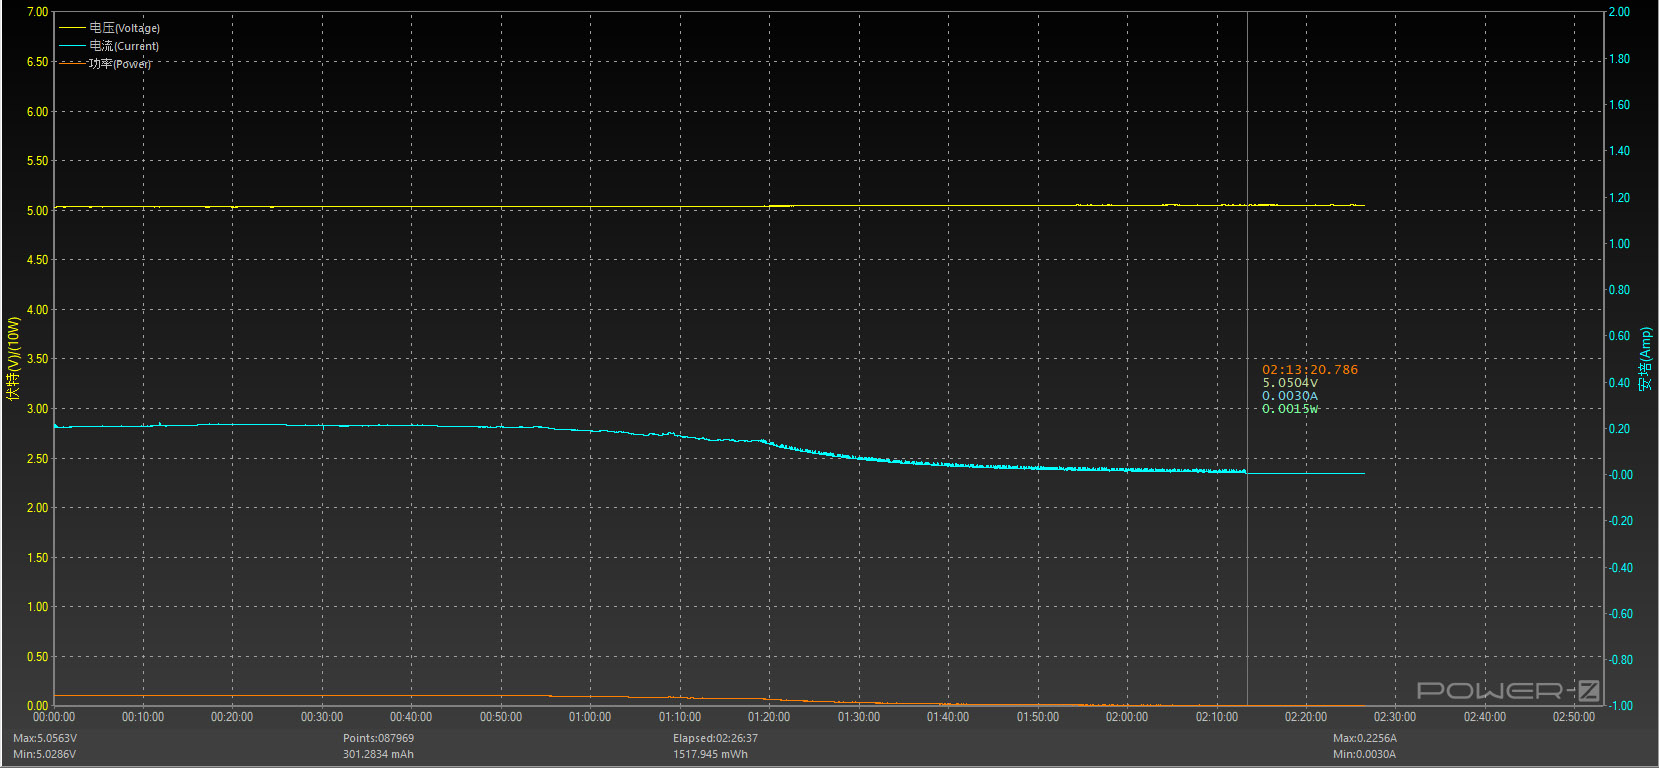The width and height of the screenshot is (1659, 768).
Task: Click the Max:0.2256A status entry
Action: (1365, 739)
